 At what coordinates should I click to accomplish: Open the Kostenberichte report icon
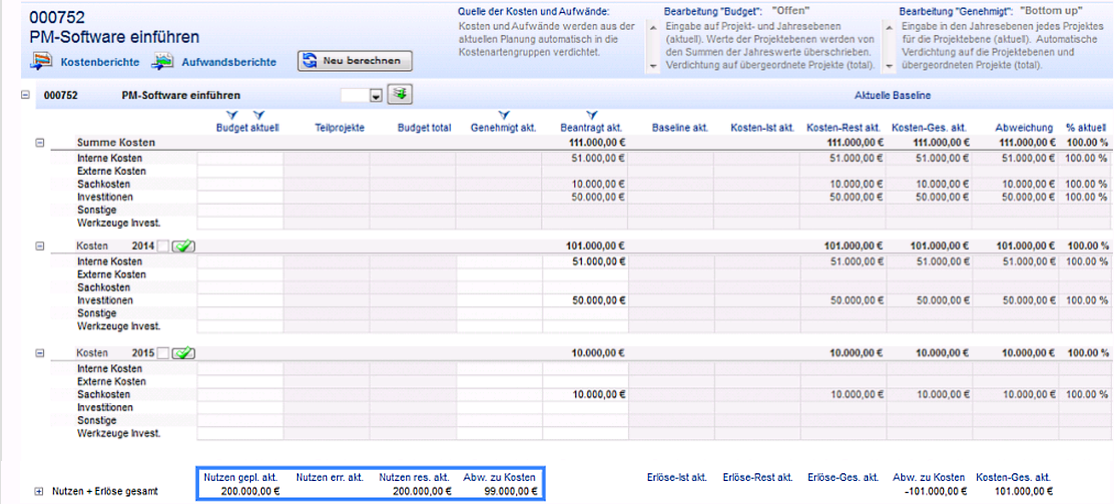click(x=41, y=62)
